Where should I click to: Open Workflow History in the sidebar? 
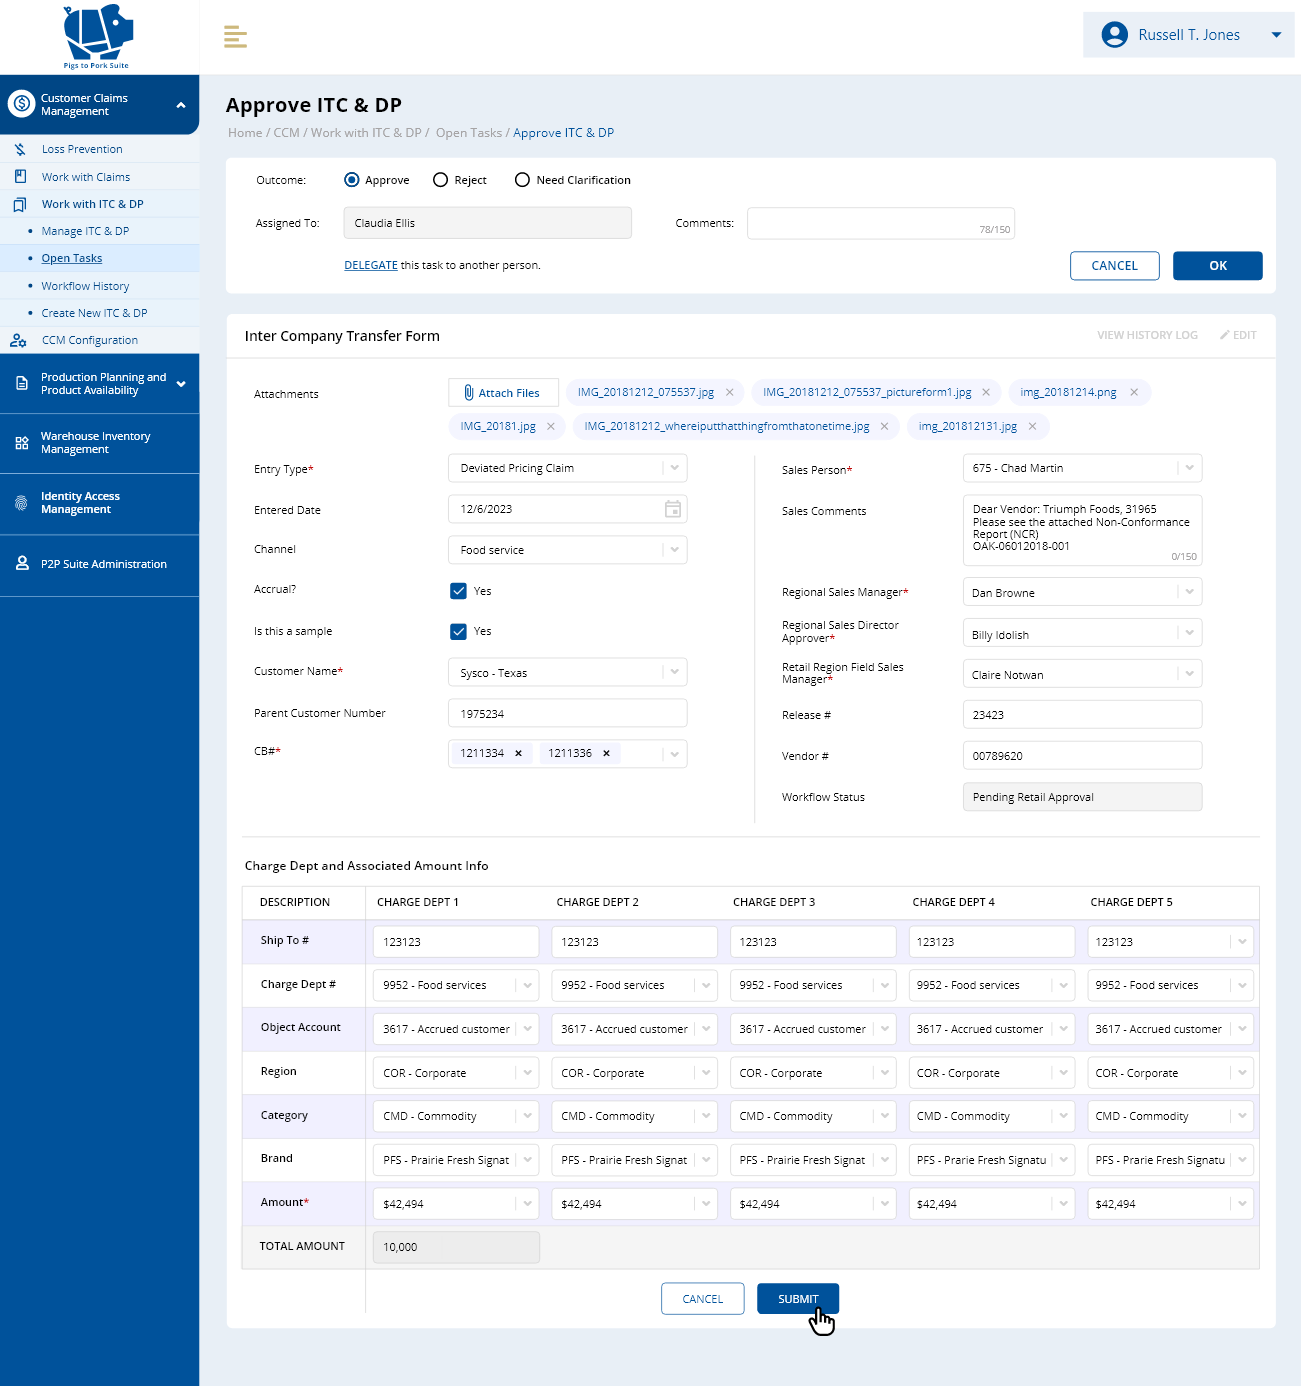click(85, 286)
